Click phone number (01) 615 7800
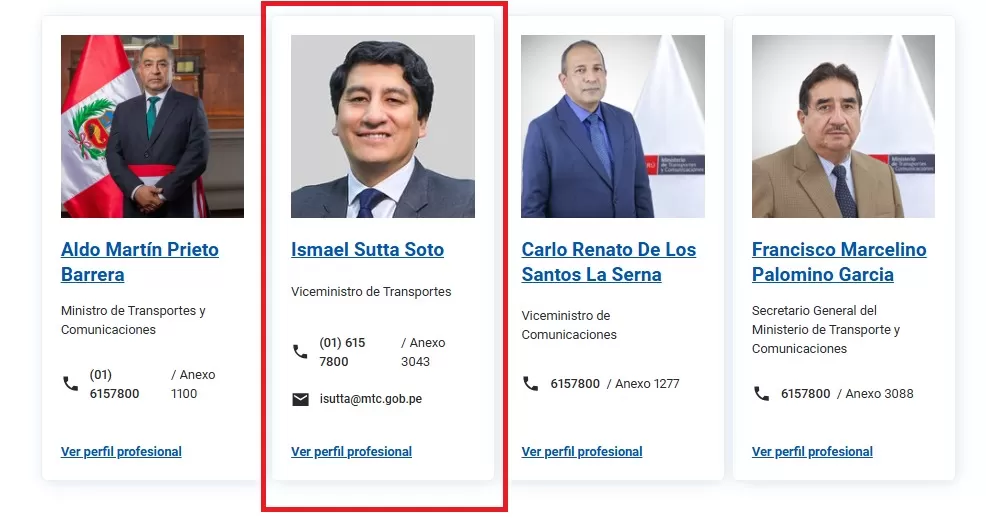Viewport: 986px width, 526px height. tap(342, 352)
